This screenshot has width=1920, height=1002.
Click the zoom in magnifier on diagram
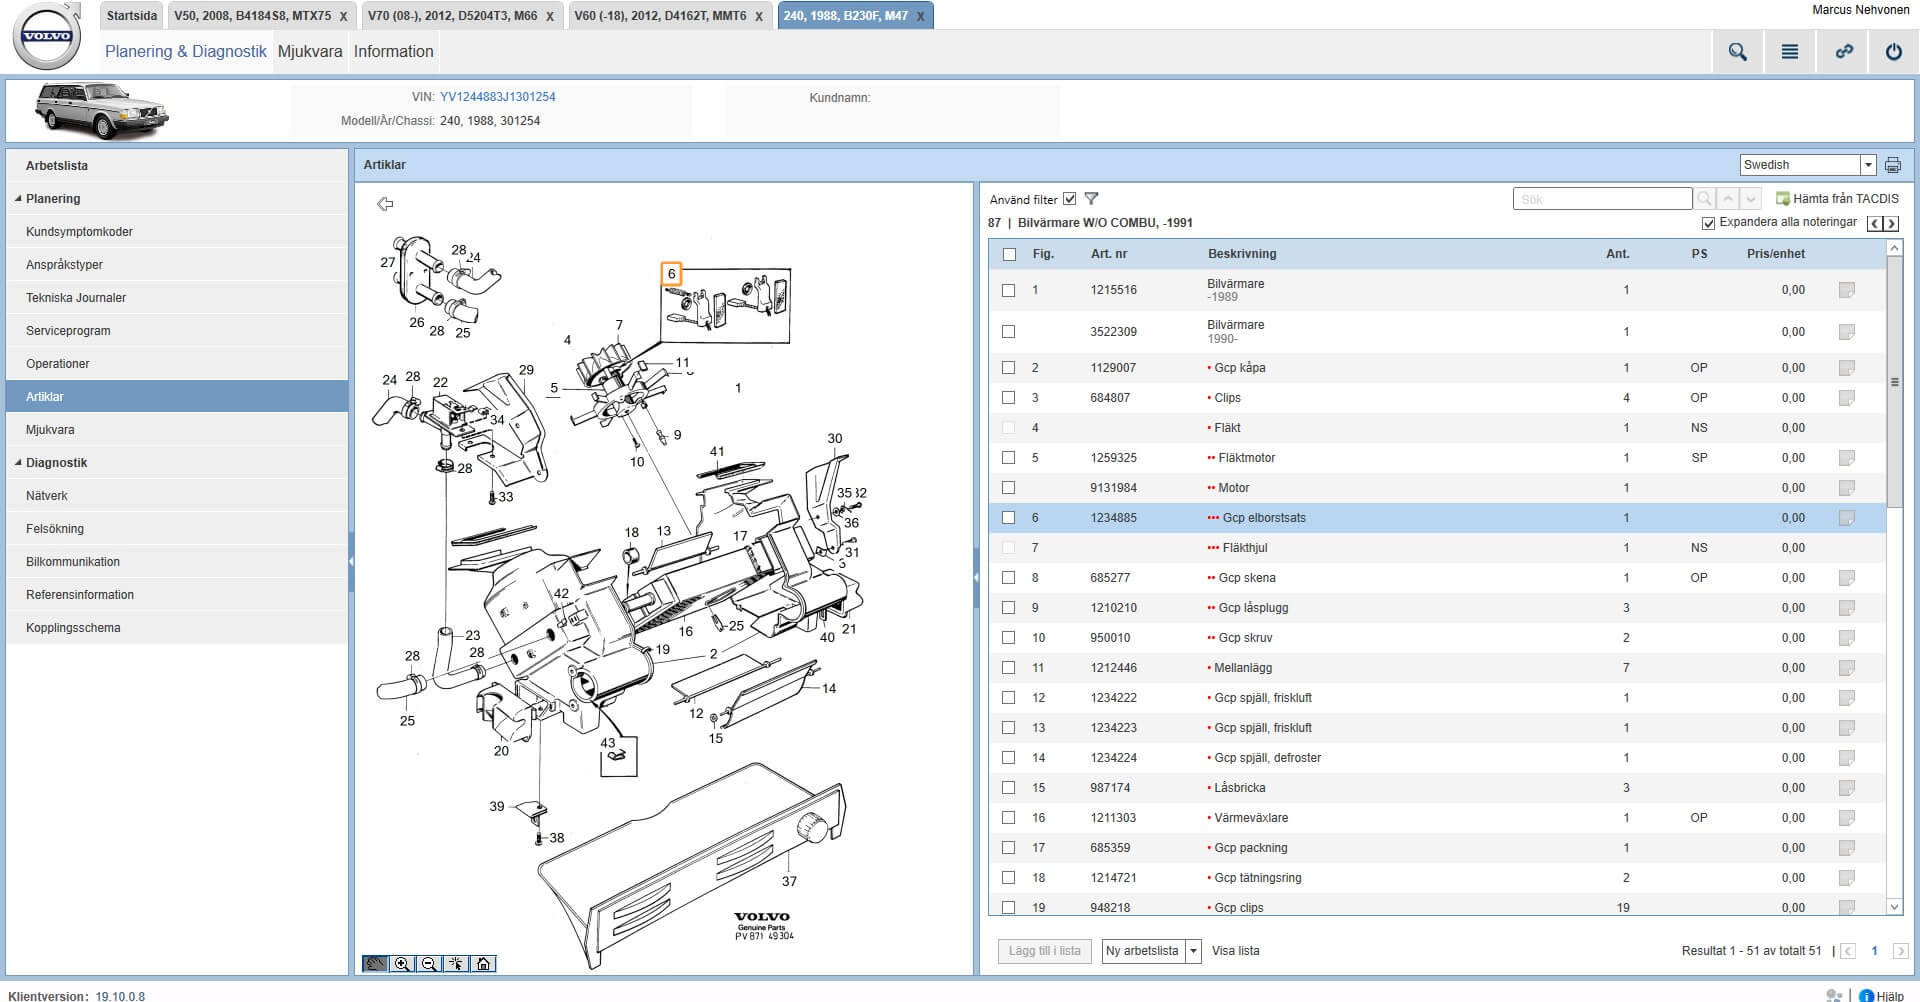[402, 964]
